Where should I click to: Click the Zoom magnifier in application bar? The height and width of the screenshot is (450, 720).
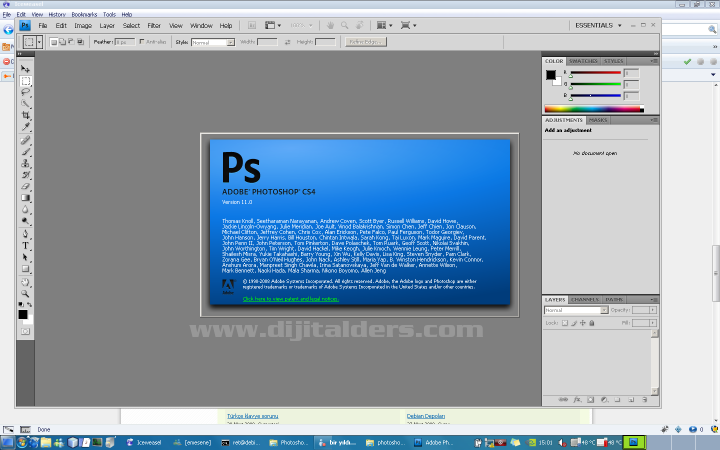coord(344,25)
